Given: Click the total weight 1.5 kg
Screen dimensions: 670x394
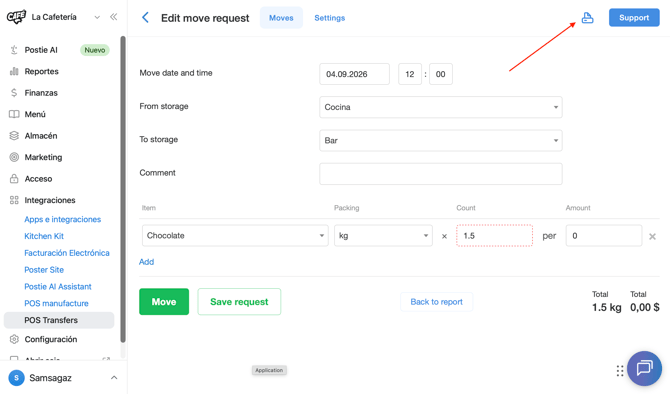Looking at the screenshot, I should [606, 307].
